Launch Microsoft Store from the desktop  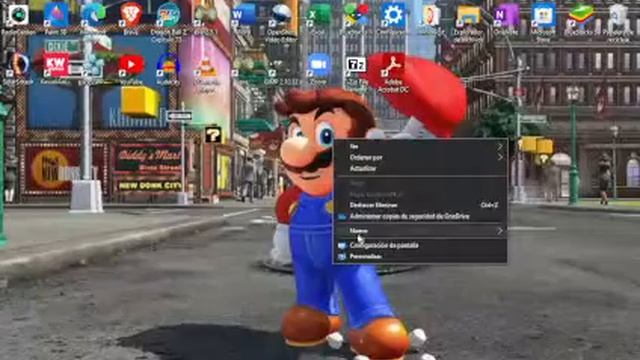[x=544, y=21]
